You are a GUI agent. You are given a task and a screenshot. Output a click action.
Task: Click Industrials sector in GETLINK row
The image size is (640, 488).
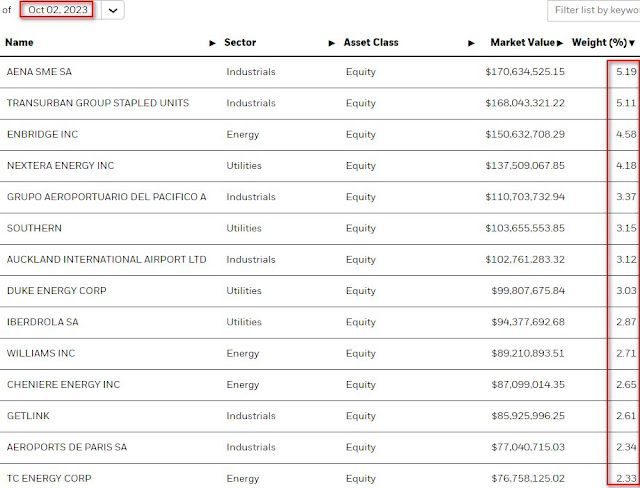[251, 416]
